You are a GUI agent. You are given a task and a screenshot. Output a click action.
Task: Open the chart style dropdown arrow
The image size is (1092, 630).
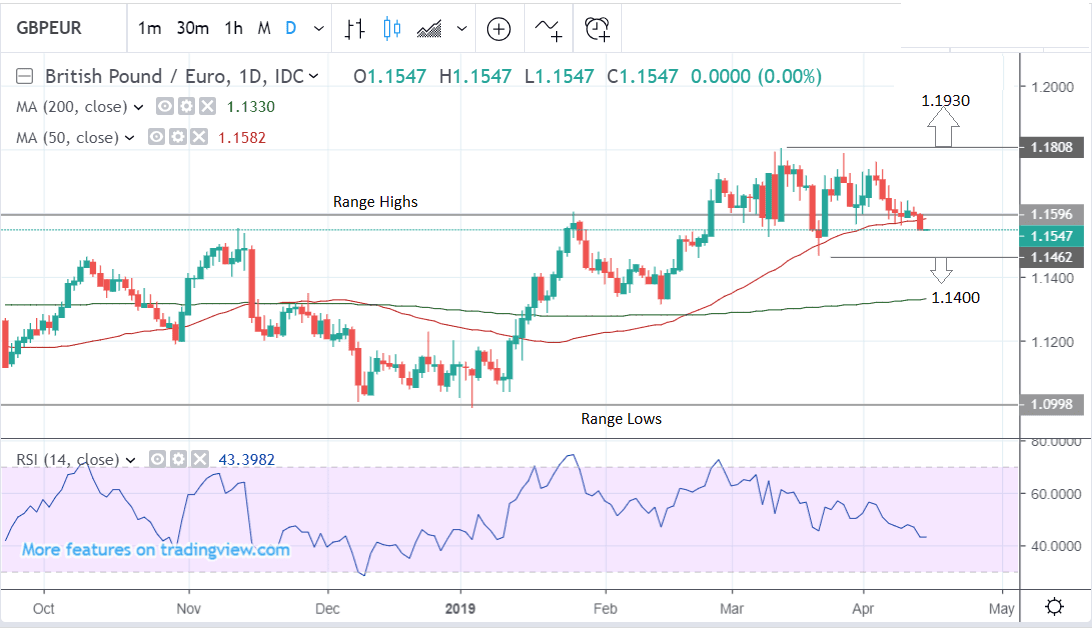(x=461, y=29)
